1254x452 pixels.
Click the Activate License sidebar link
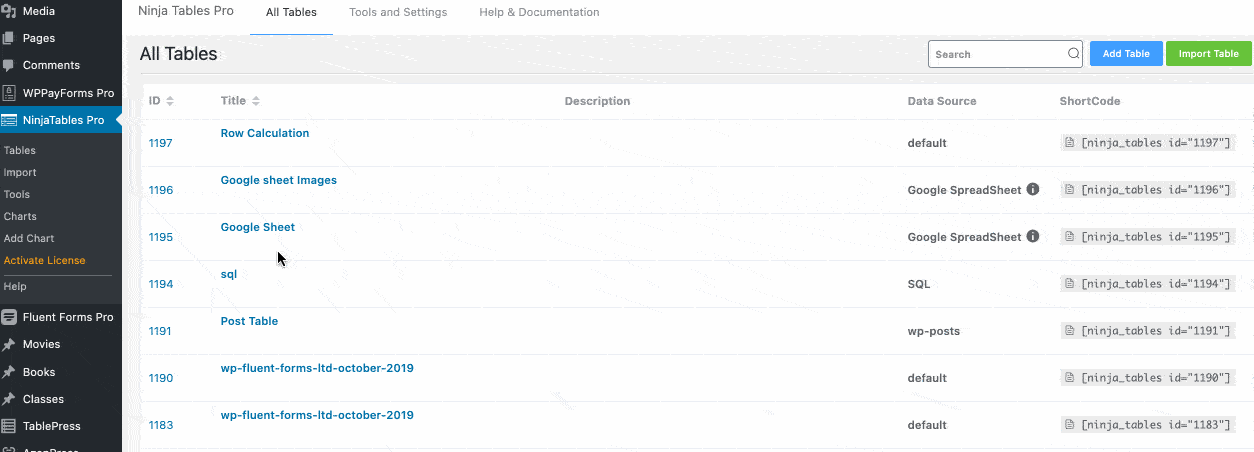(44, 260)
